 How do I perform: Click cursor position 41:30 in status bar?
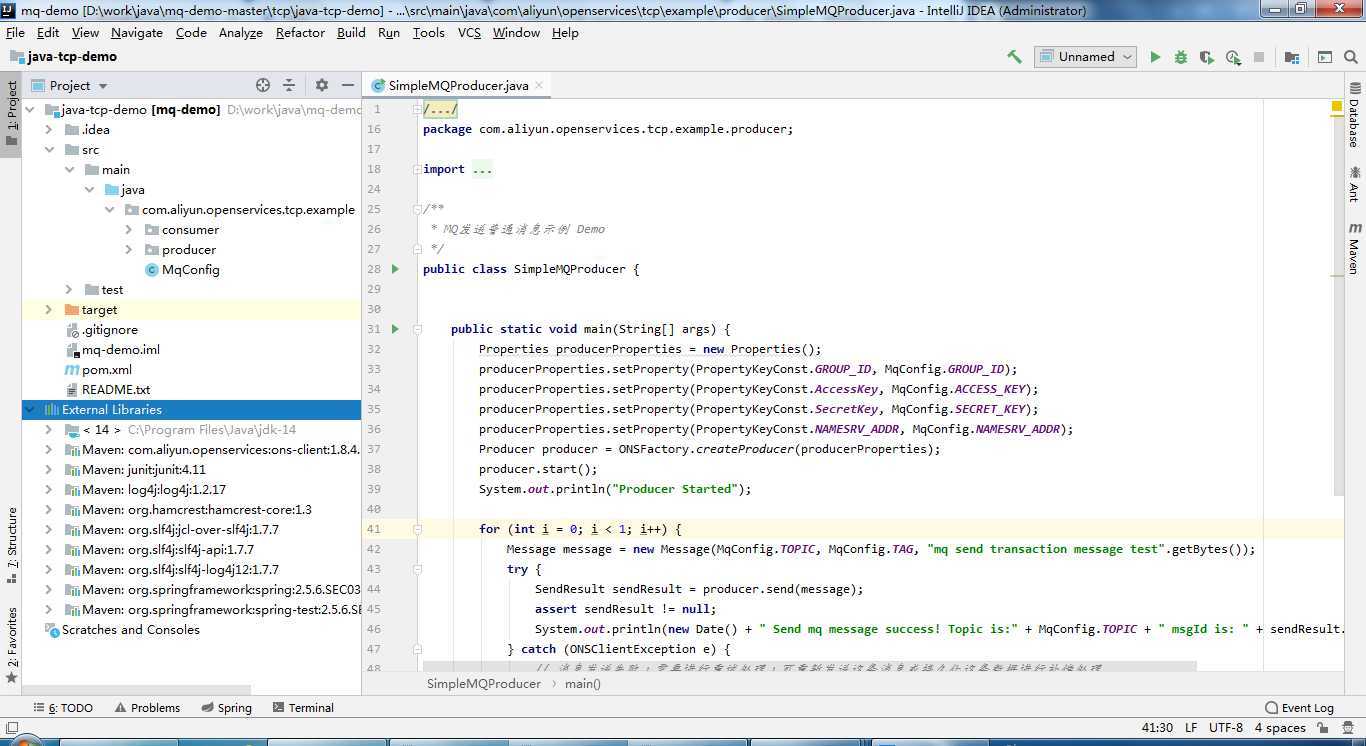[1157, 728]
